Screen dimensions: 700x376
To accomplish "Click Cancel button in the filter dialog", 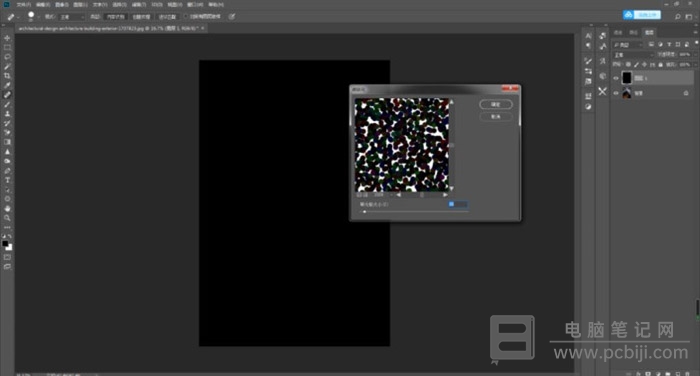I will click(x=496, y=117).
